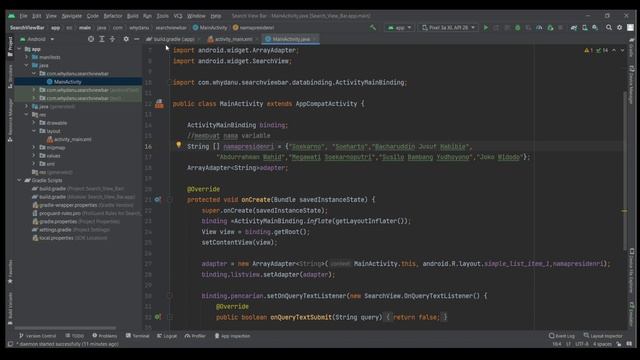The width and height of the screenshot is (640, 360).
Task: Open the app run configuration dropdown
Action: click(399, 27)
